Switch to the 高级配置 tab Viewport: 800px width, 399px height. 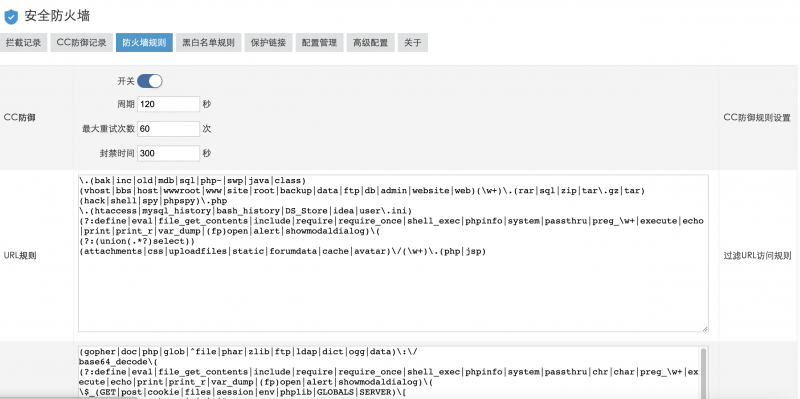pos(370,43)
